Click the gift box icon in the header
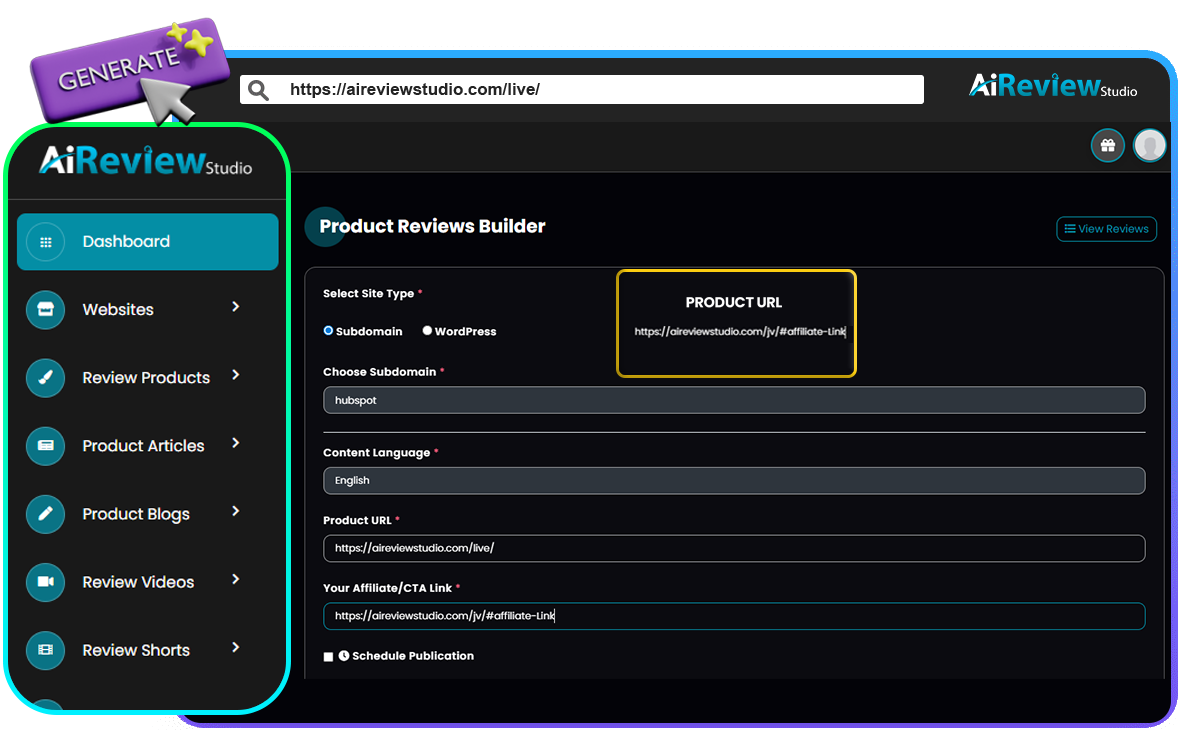 [1107, 145]
